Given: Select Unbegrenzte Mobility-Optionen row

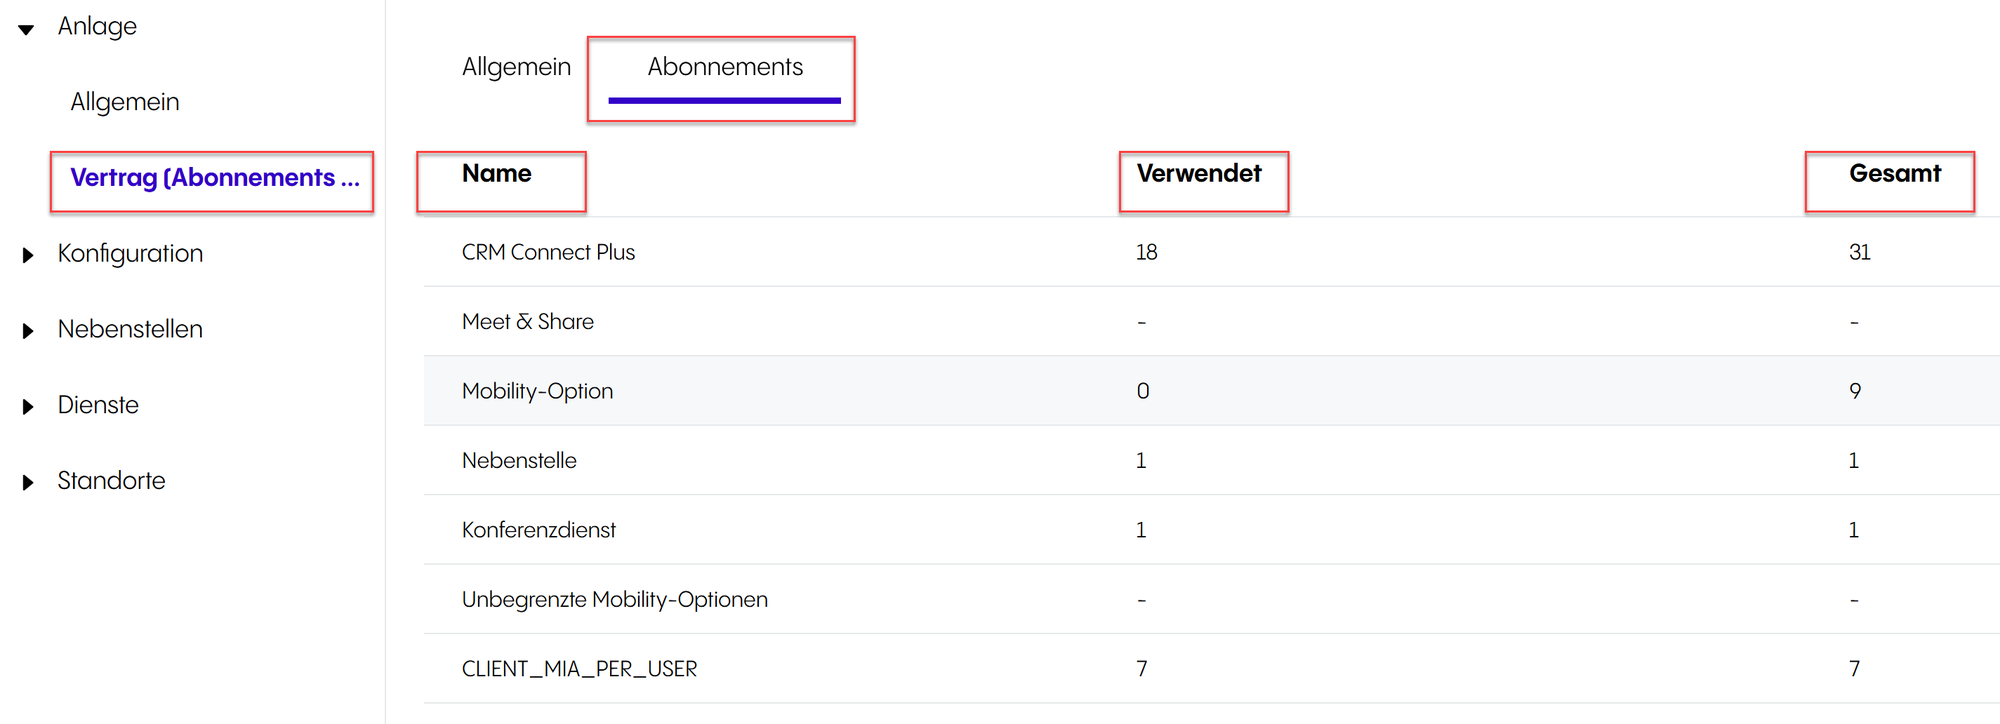Looking at the screenshot, I should [x=615, y=600].
